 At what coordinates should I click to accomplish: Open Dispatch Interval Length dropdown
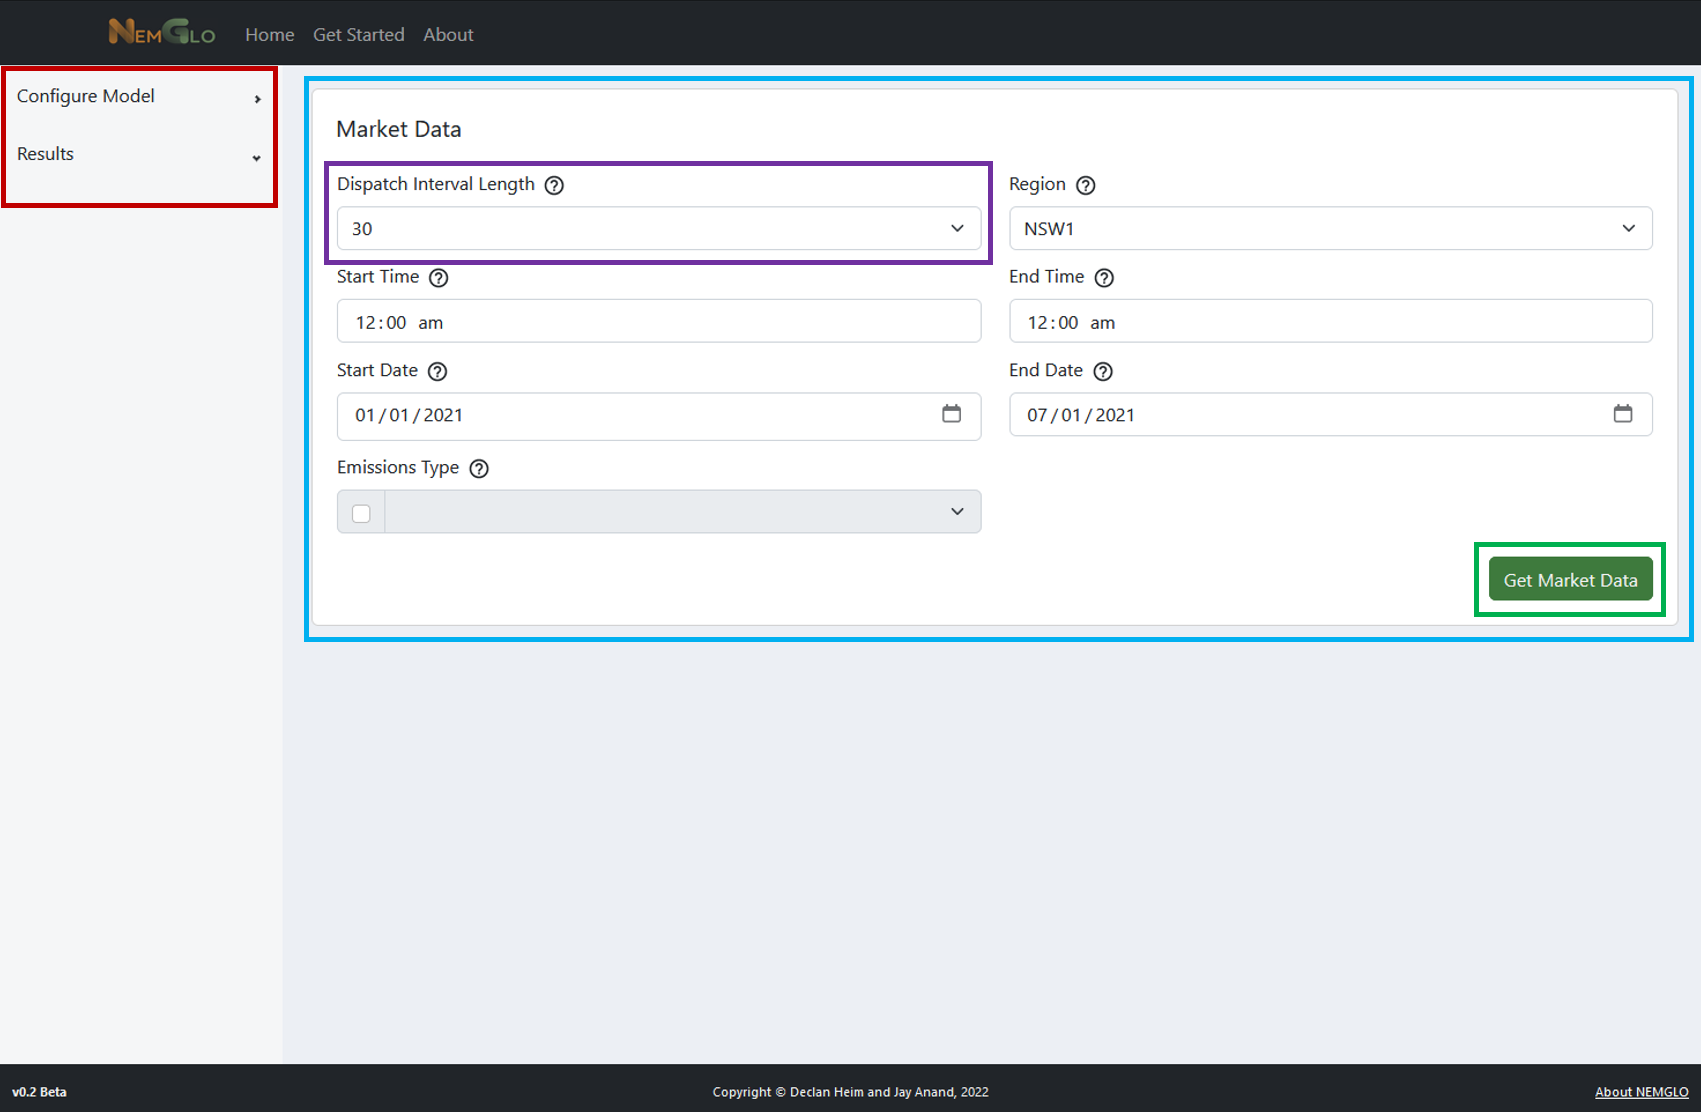pyautogui.click(x=659, y=228)
